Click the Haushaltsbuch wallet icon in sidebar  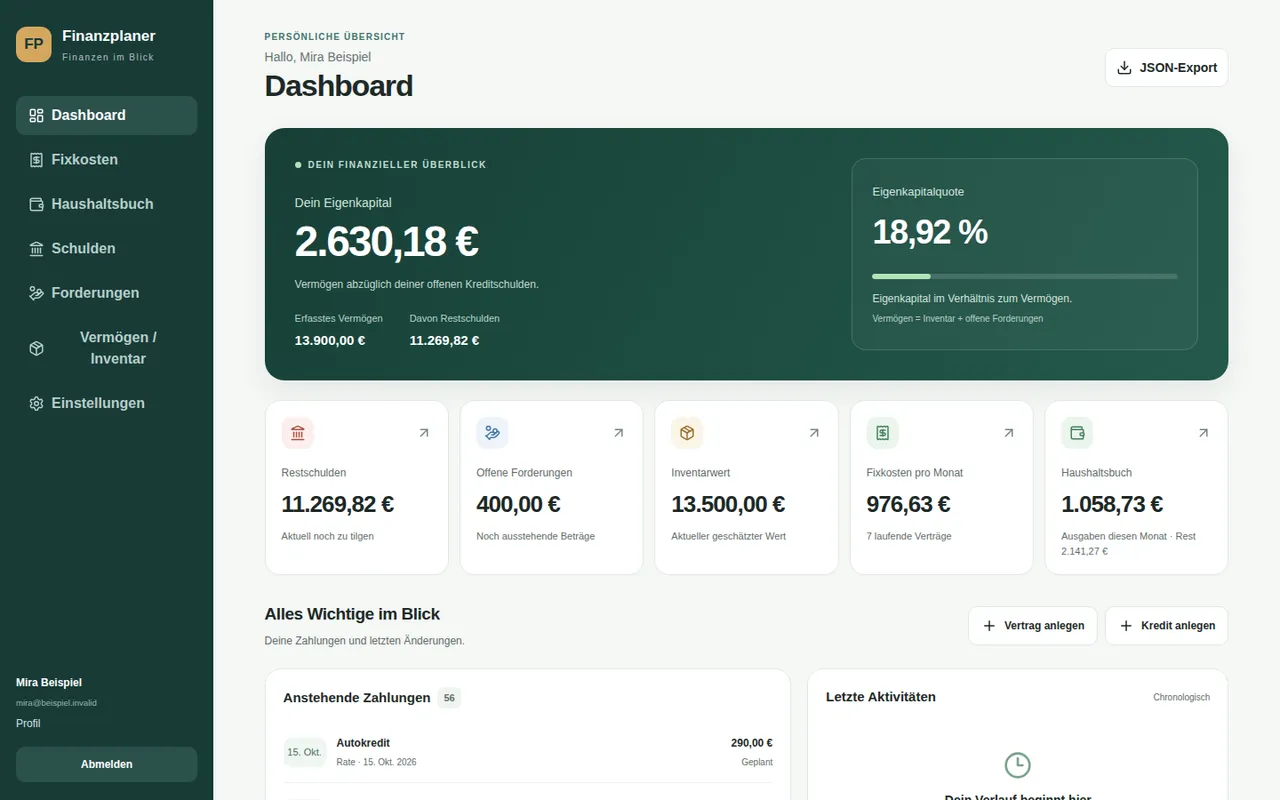(x=36, y=204)
